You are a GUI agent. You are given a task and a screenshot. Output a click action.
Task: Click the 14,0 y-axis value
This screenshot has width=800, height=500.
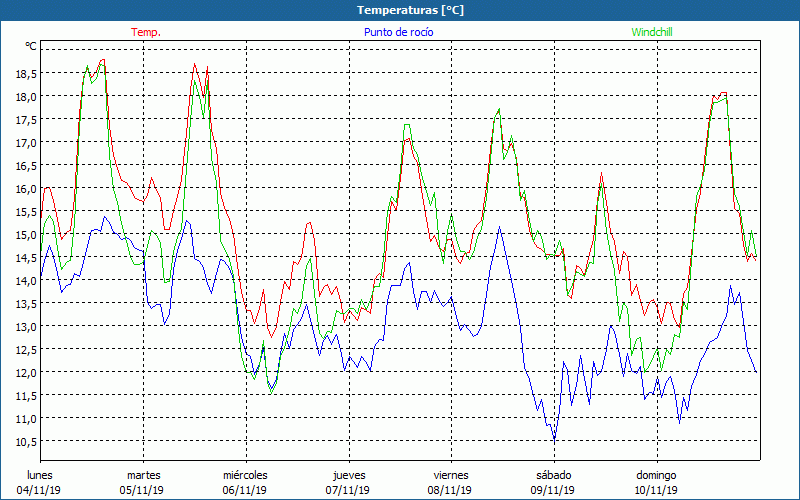point(26,281)
